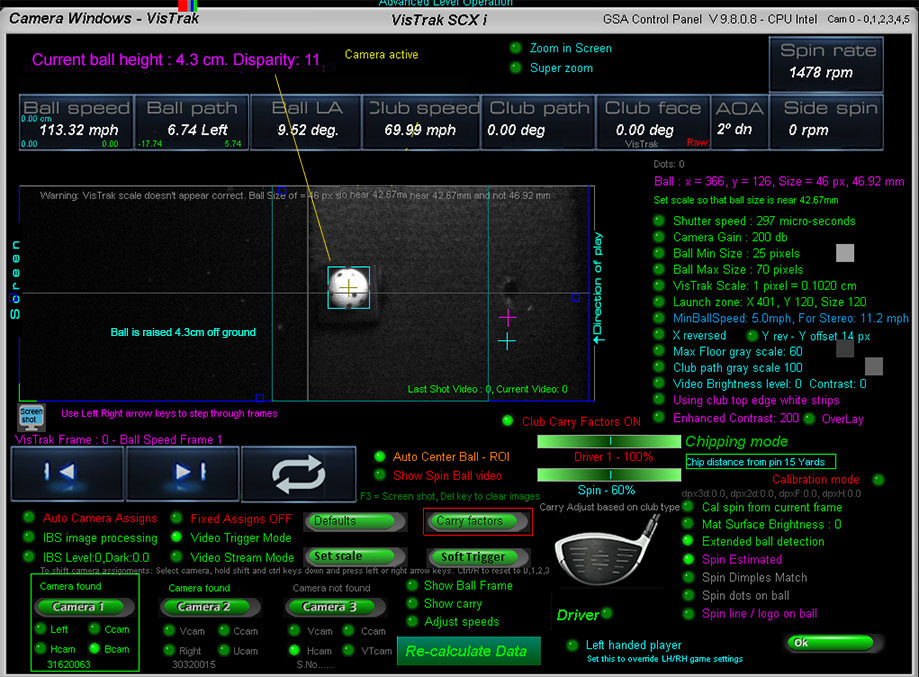Screen dimensions: 919x677
Task: Toggle Fixed Assigns OFF
Action: (x=176, y=518)
